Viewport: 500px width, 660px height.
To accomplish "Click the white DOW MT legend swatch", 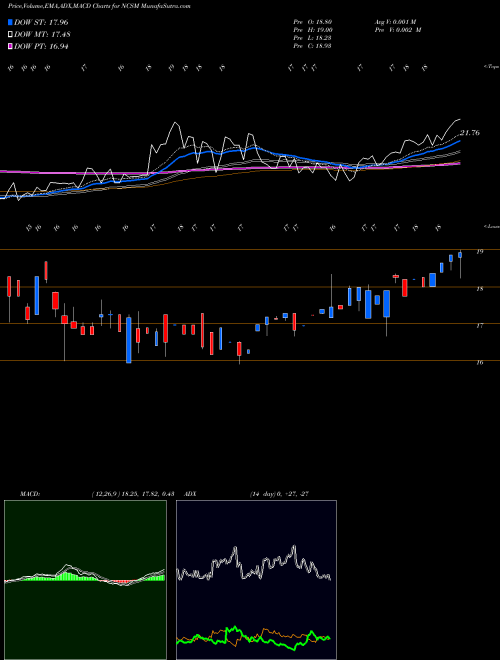I will [x=11, y=35].
